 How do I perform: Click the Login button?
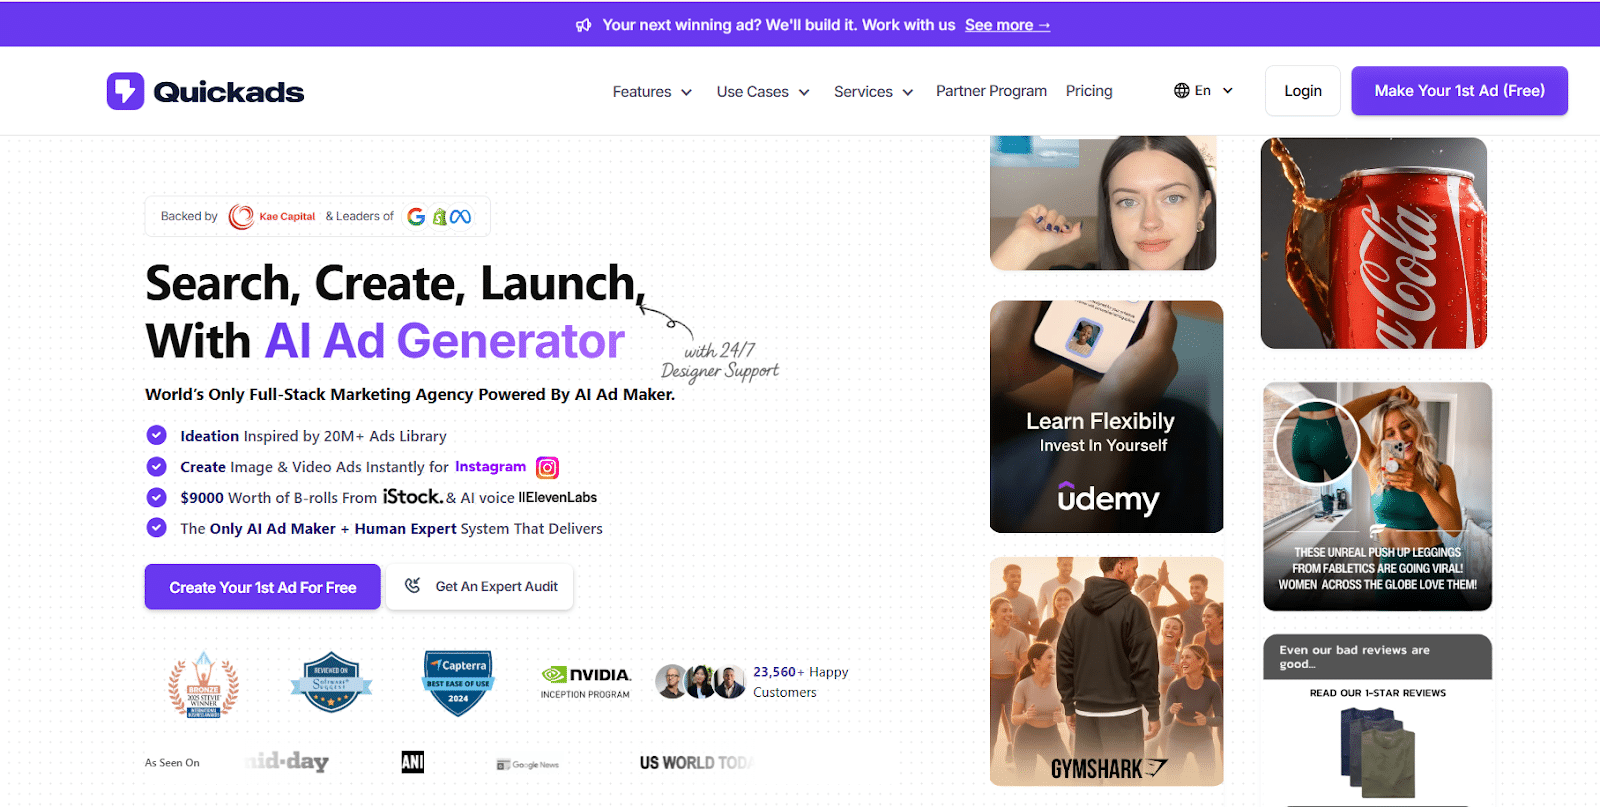pos(1302,91)
